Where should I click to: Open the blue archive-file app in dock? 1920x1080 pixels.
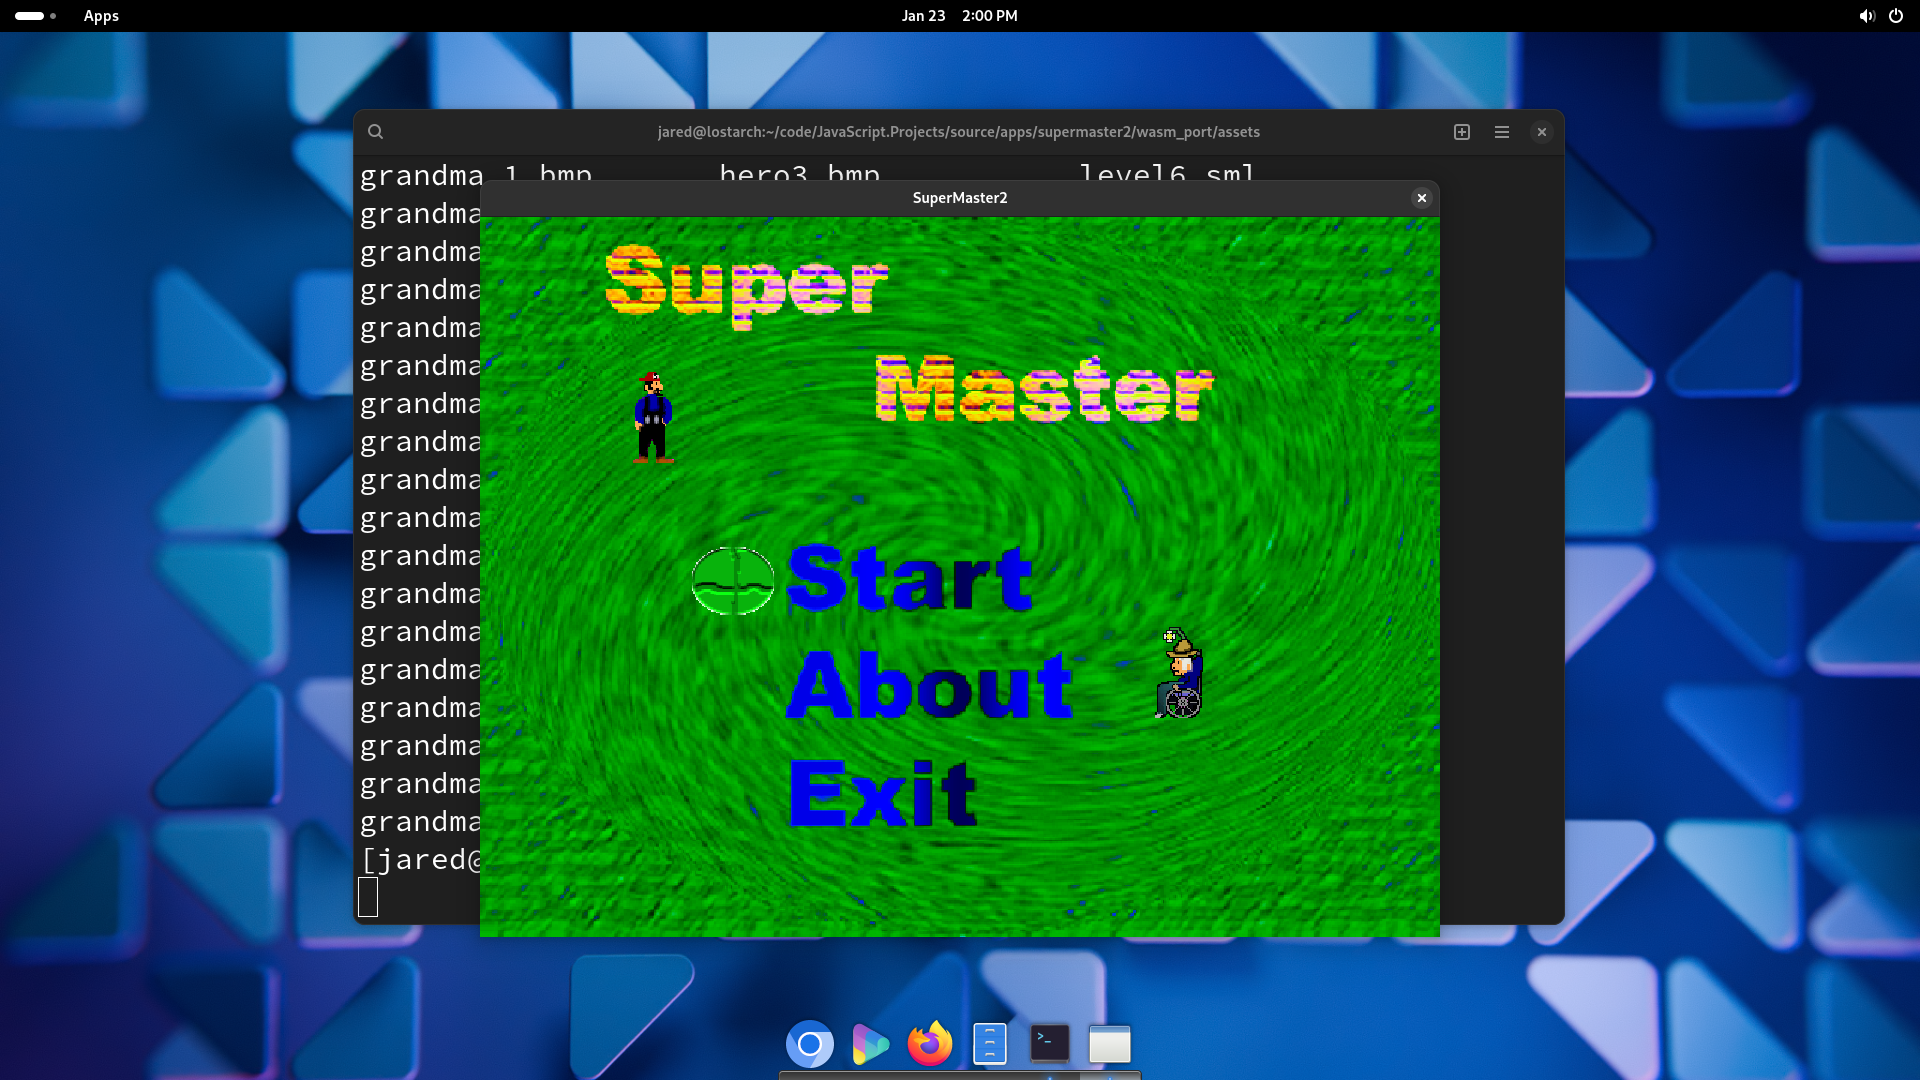click(990, 1045)
